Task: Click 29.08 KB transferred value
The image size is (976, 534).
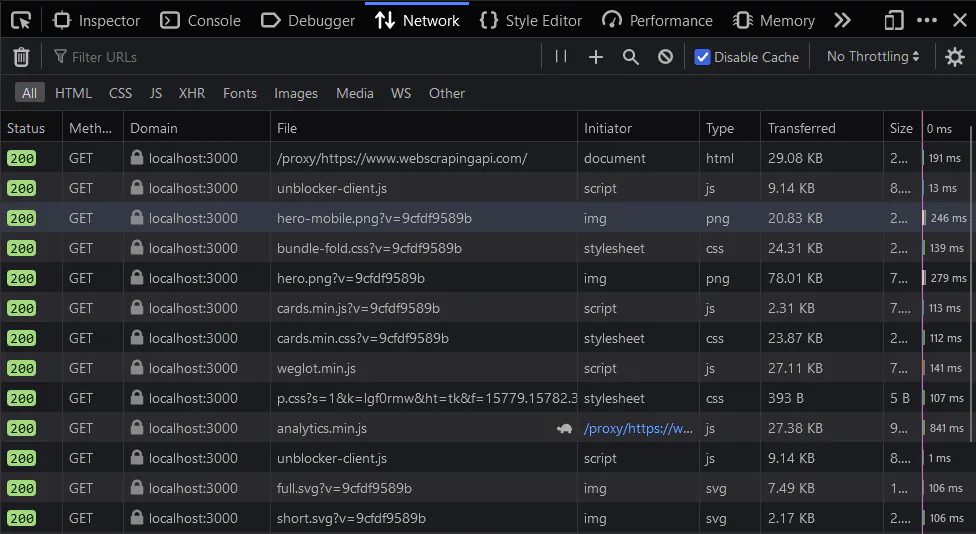Action: coord(795,158)
